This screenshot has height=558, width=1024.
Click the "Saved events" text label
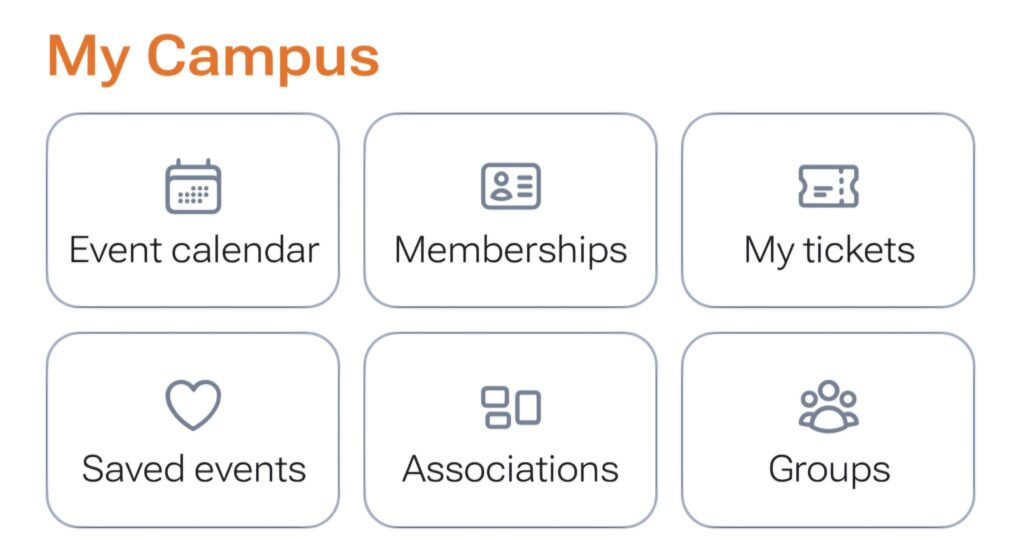click(194, 469)
